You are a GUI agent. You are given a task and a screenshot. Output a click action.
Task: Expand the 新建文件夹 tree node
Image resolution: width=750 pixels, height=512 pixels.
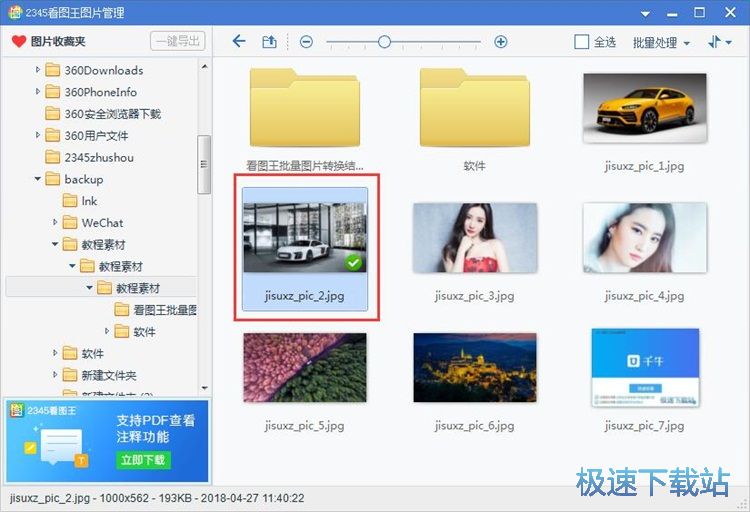55,375
